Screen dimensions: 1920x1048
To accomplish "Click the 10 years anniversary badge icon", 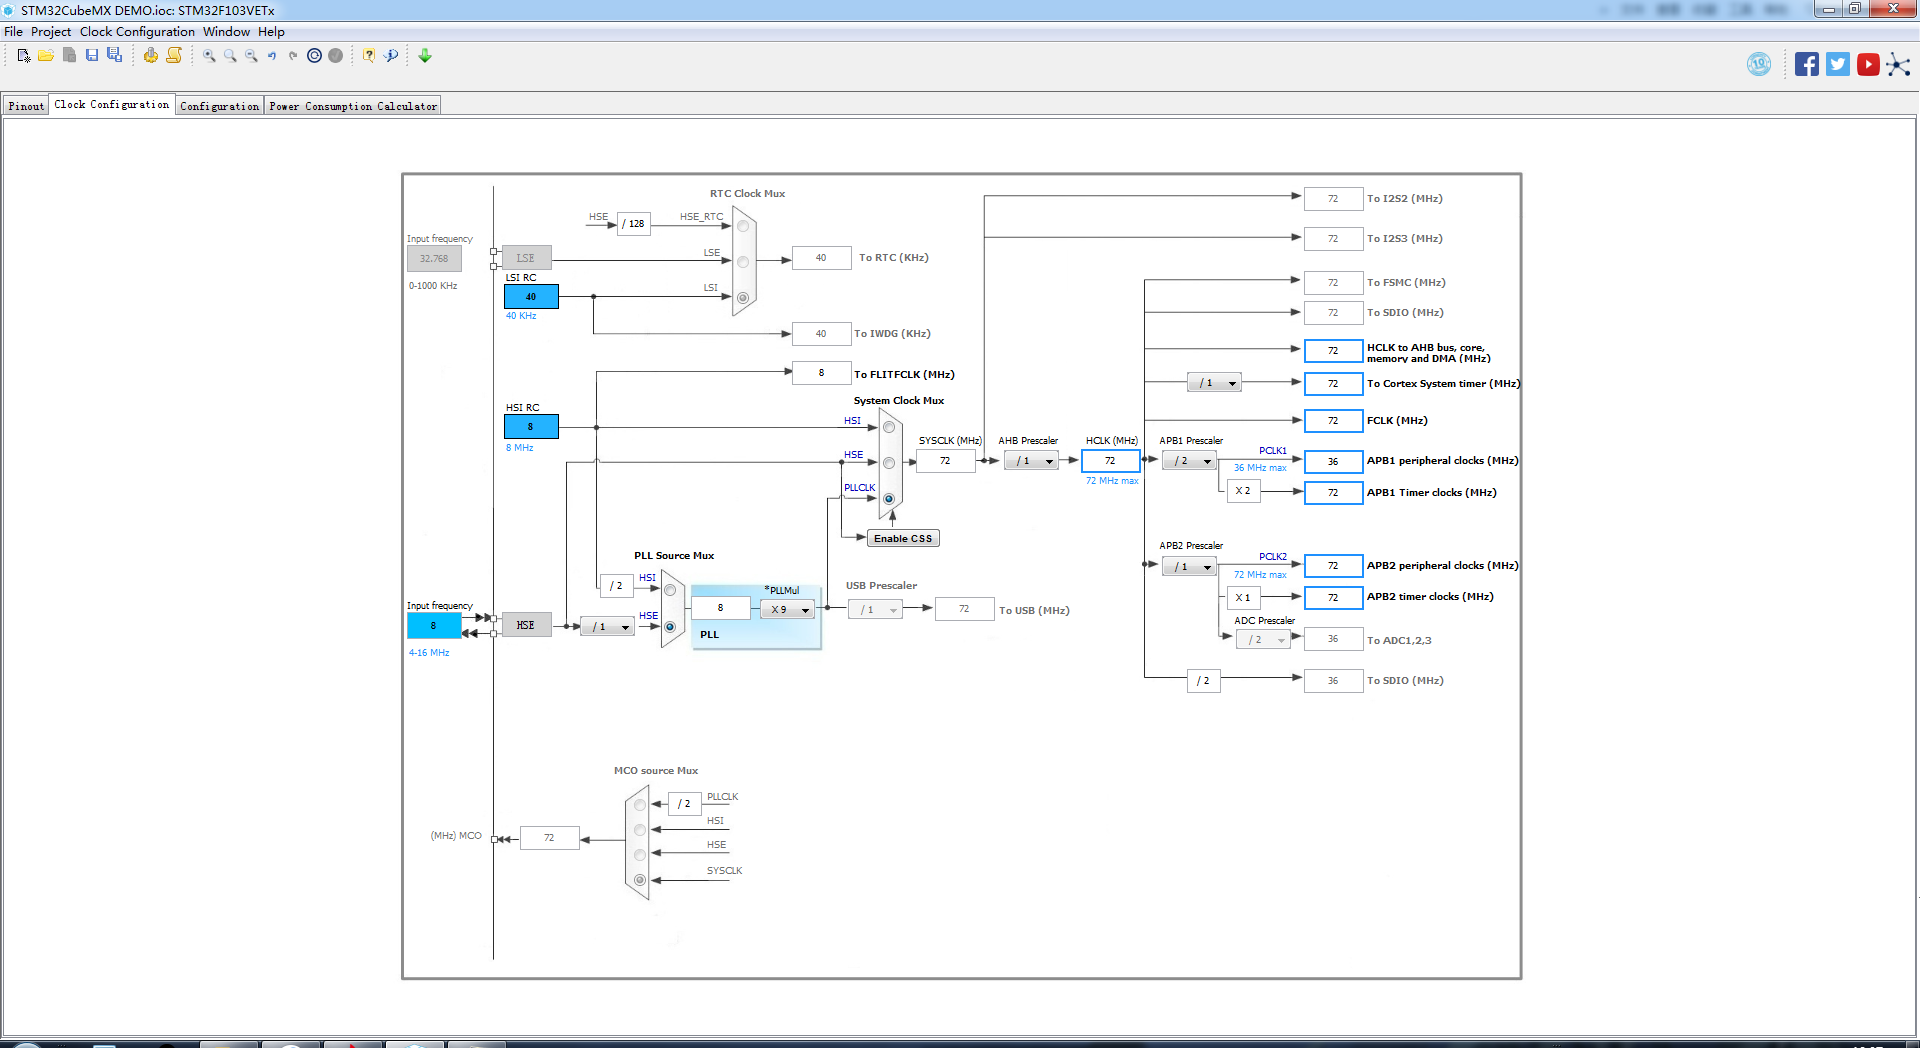I will click(x=1759, y=64).
